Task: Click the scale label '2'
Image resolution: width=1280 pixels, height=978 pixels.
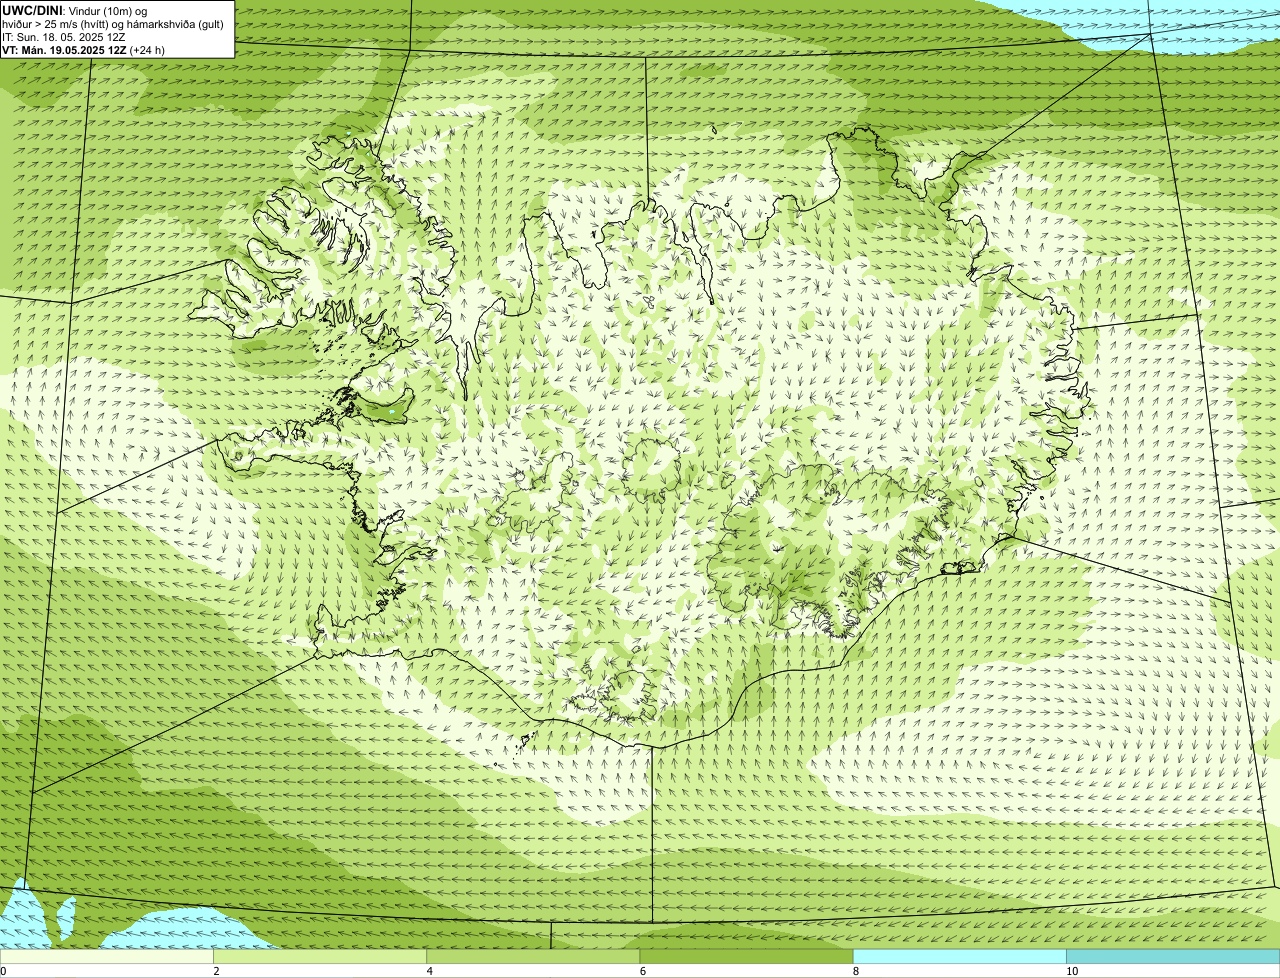Action: (216, 971)
